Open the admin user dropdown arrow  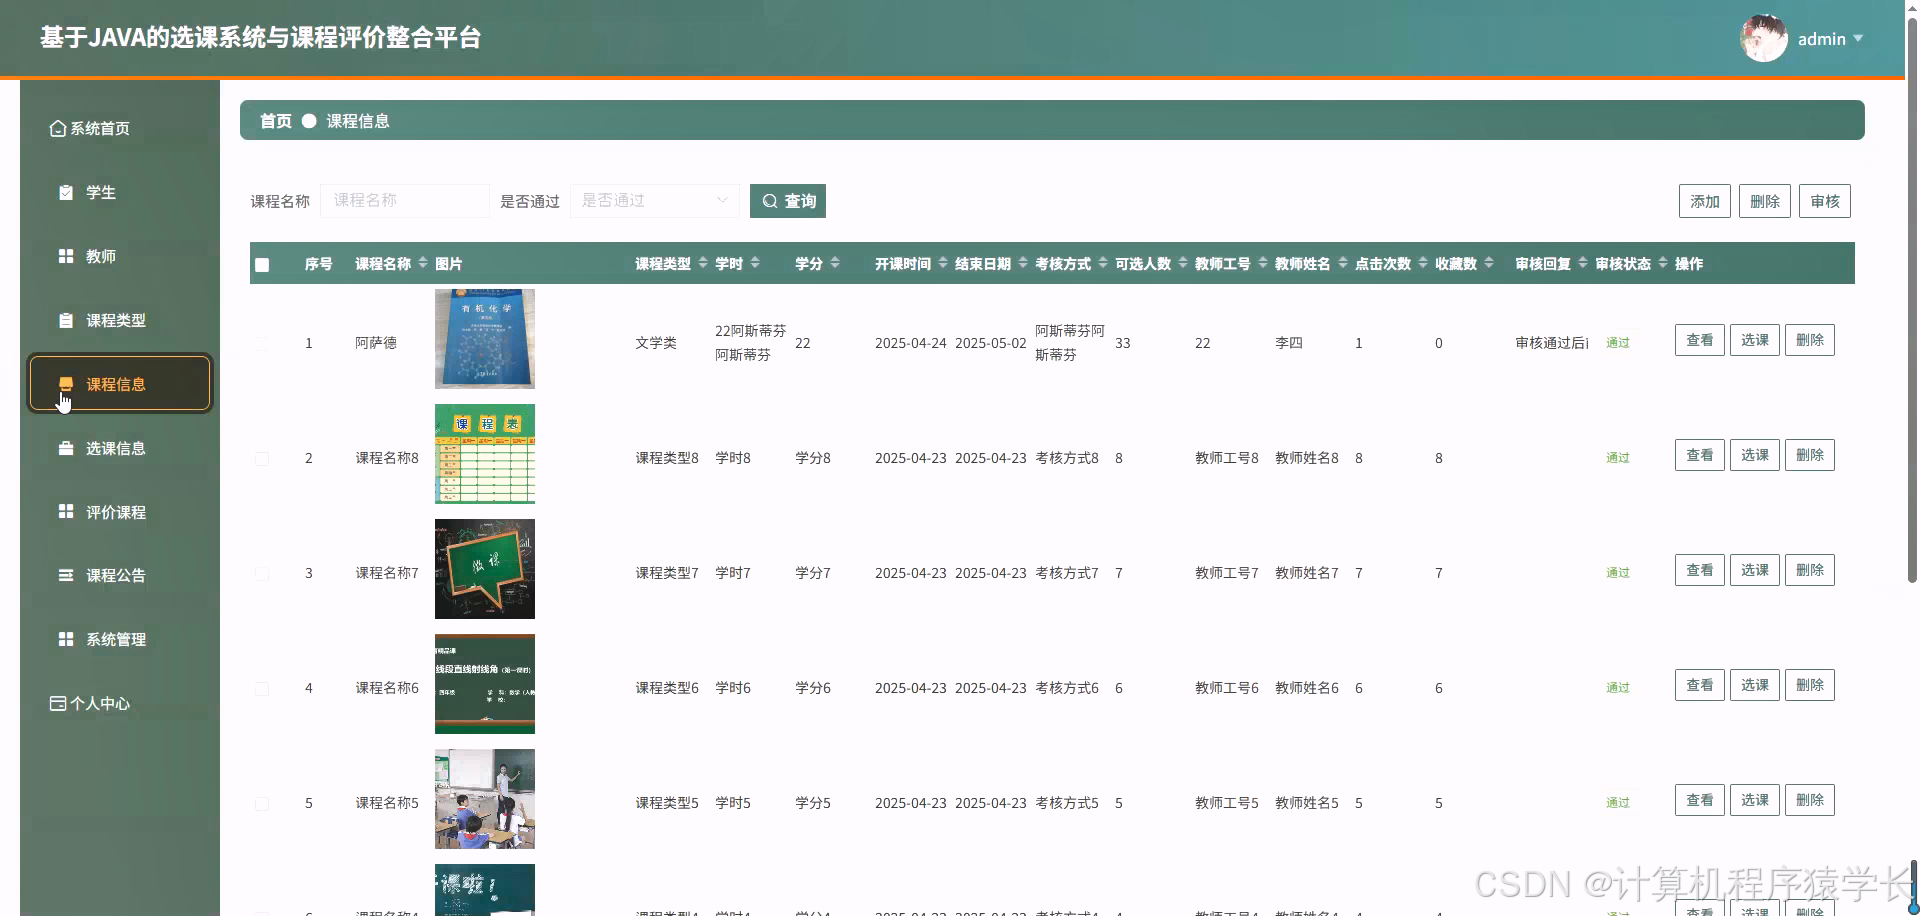pyautogui.click(x=1858, y=39)
